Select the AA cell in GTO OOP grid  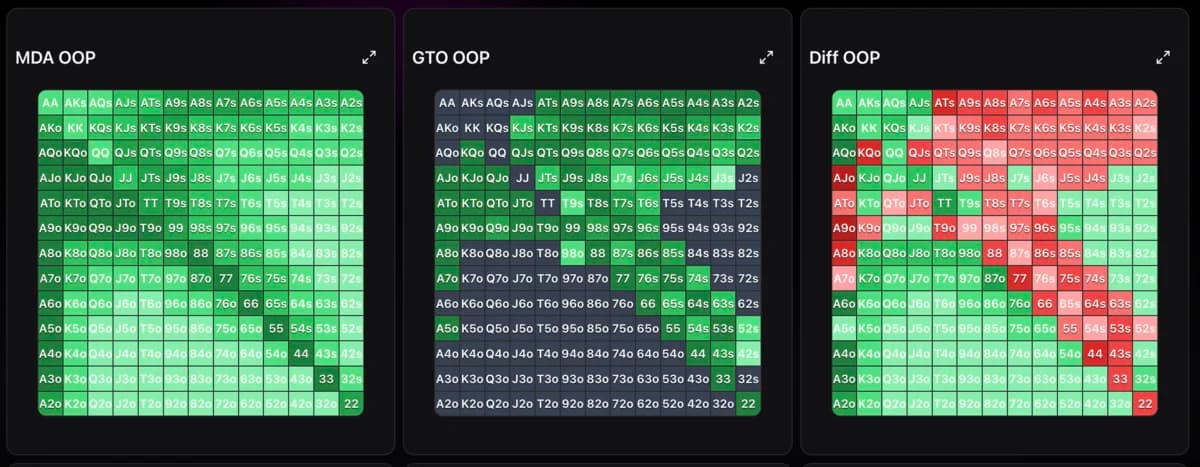447,102
